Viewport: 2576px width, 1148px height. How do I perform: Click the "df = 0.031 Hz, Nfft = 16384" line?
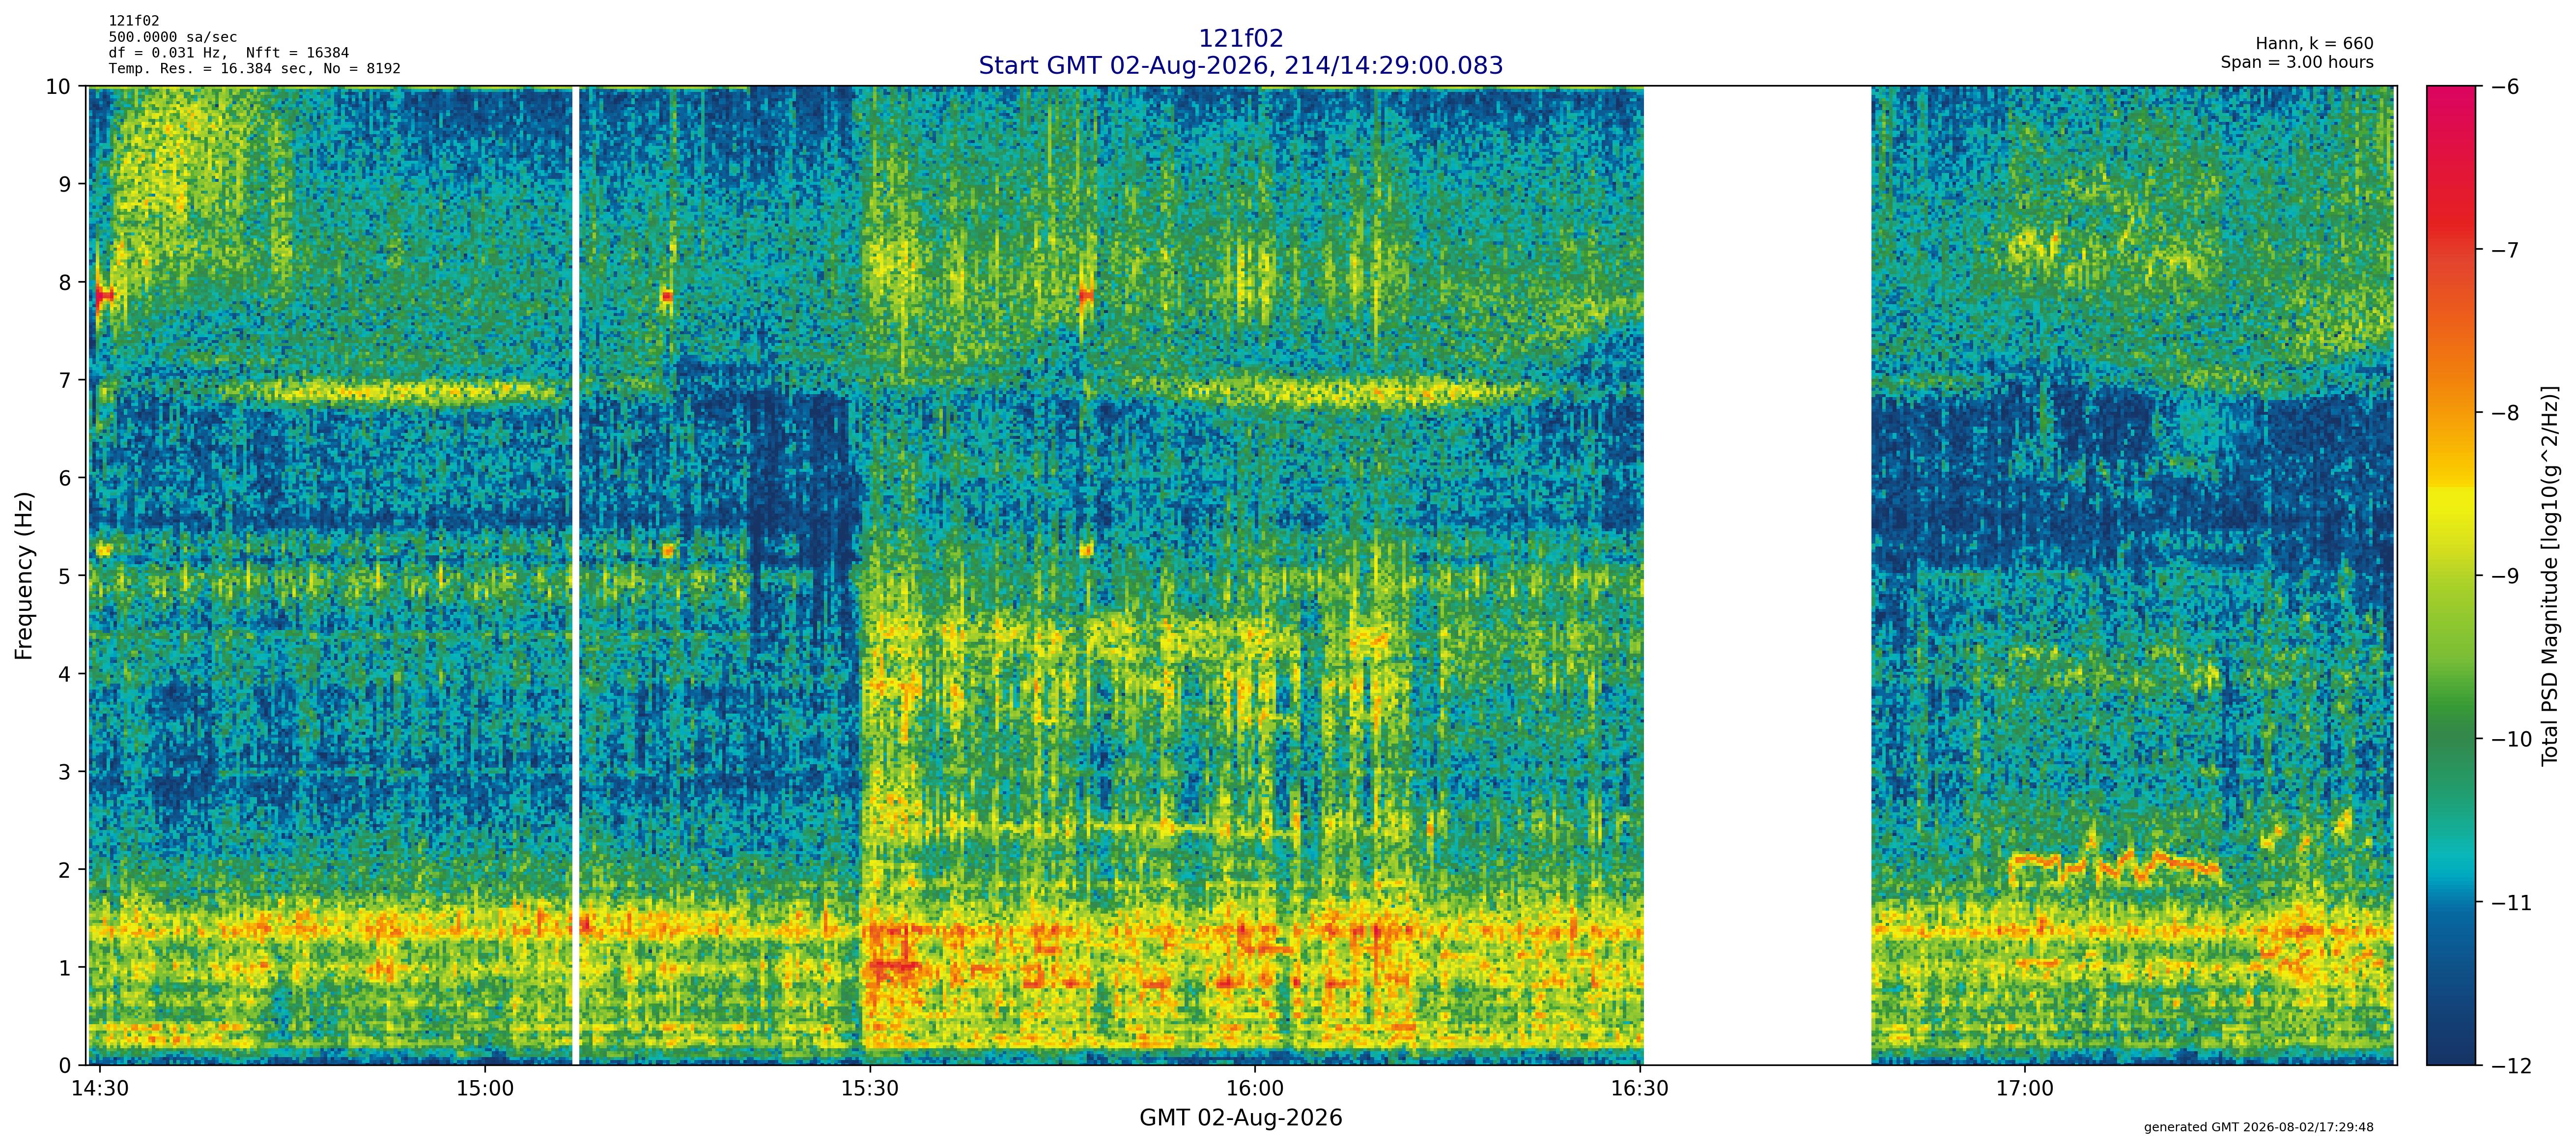[229, 52]
